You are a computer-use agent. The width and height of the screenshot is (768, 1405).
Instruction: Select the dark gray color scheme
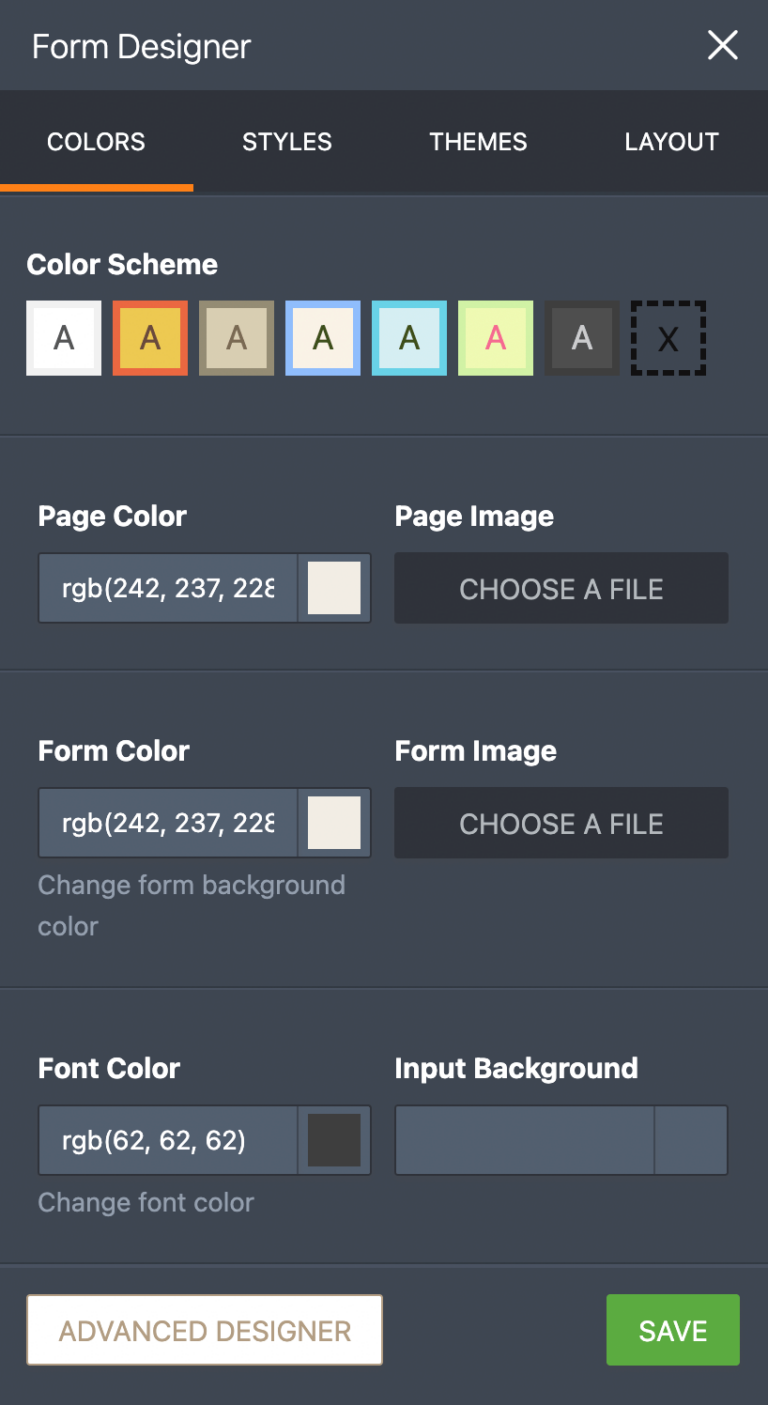[x=581, y=338]
